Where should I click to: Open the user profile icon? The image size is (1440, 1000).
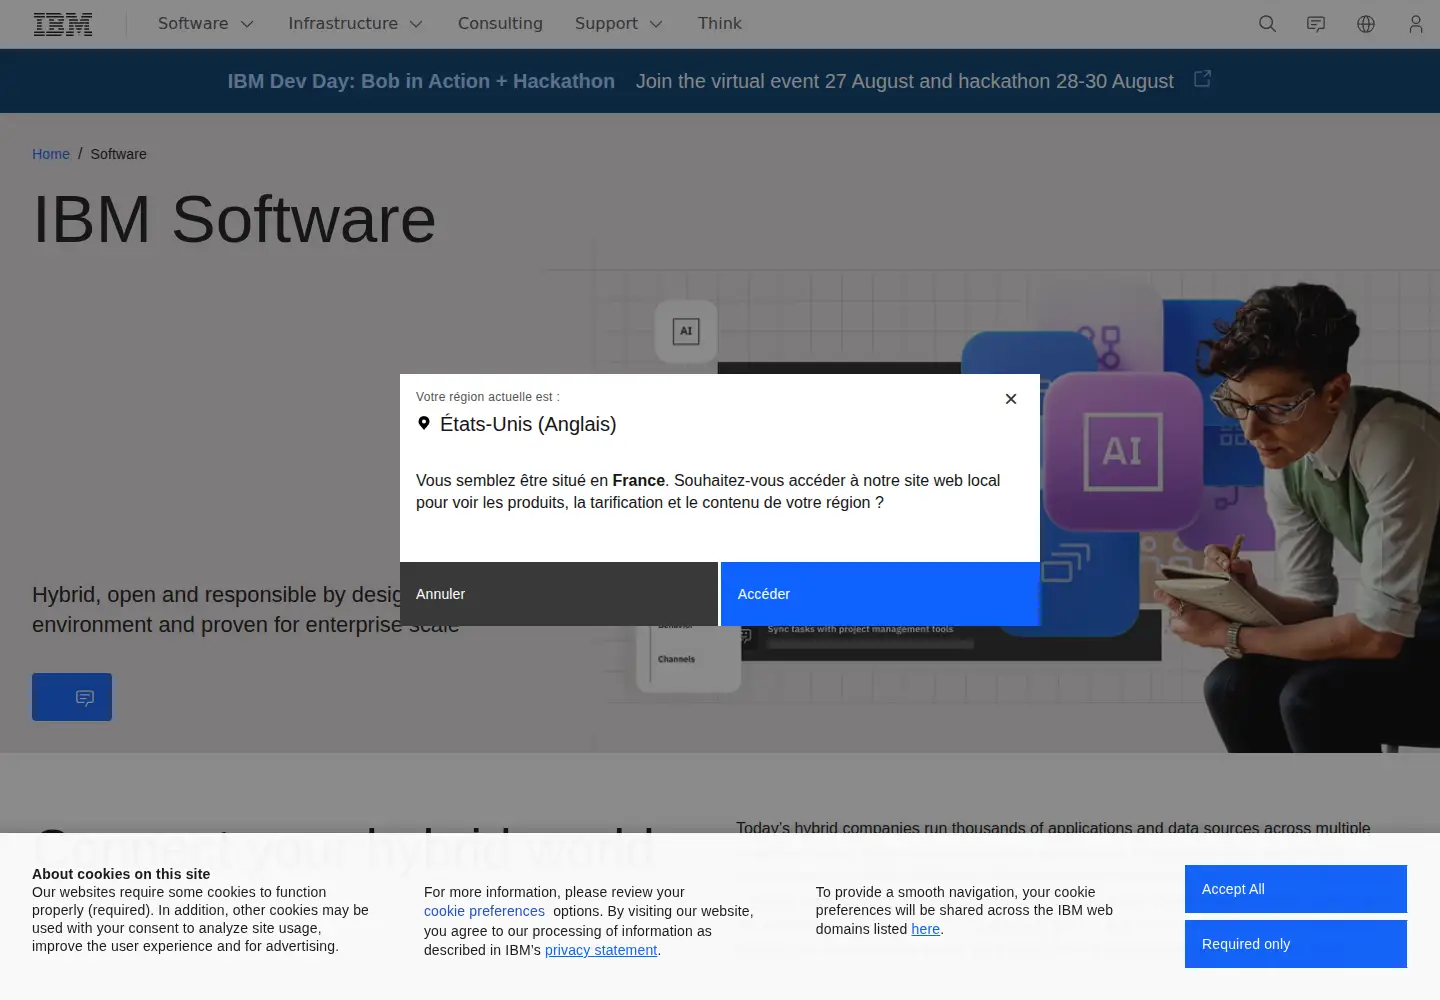click(1415, 24)
